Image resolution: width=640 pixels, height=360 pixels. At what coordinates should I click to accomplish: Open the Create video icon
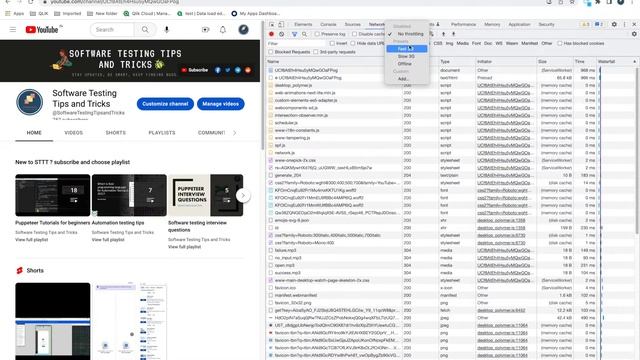205,30
